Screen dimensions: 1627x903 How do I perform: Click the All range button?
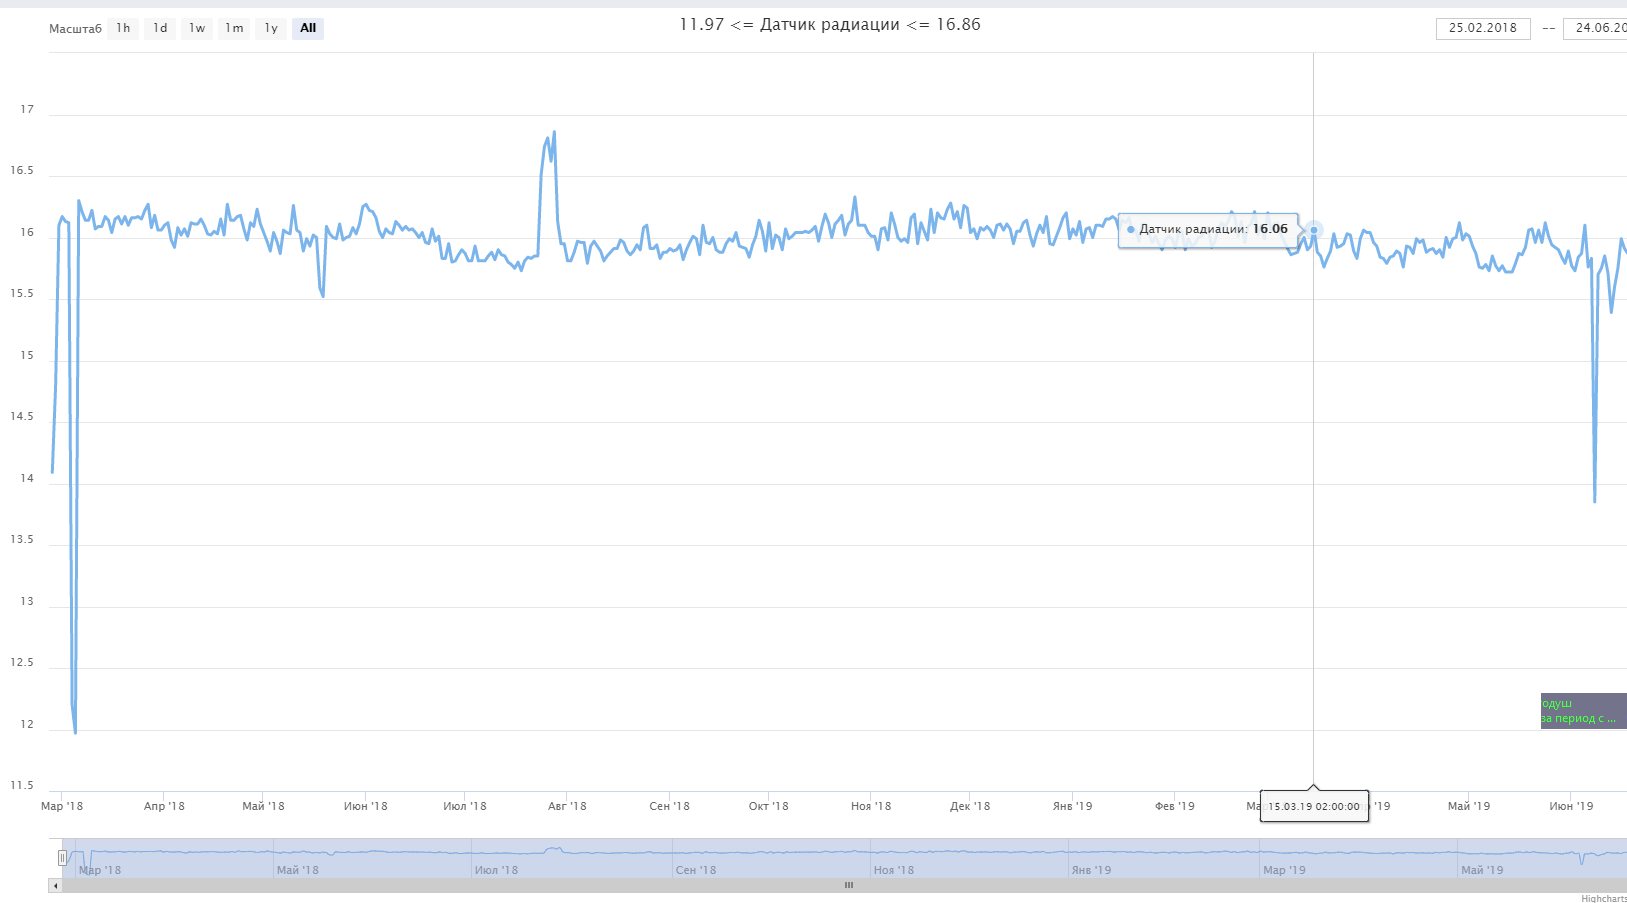308,28
